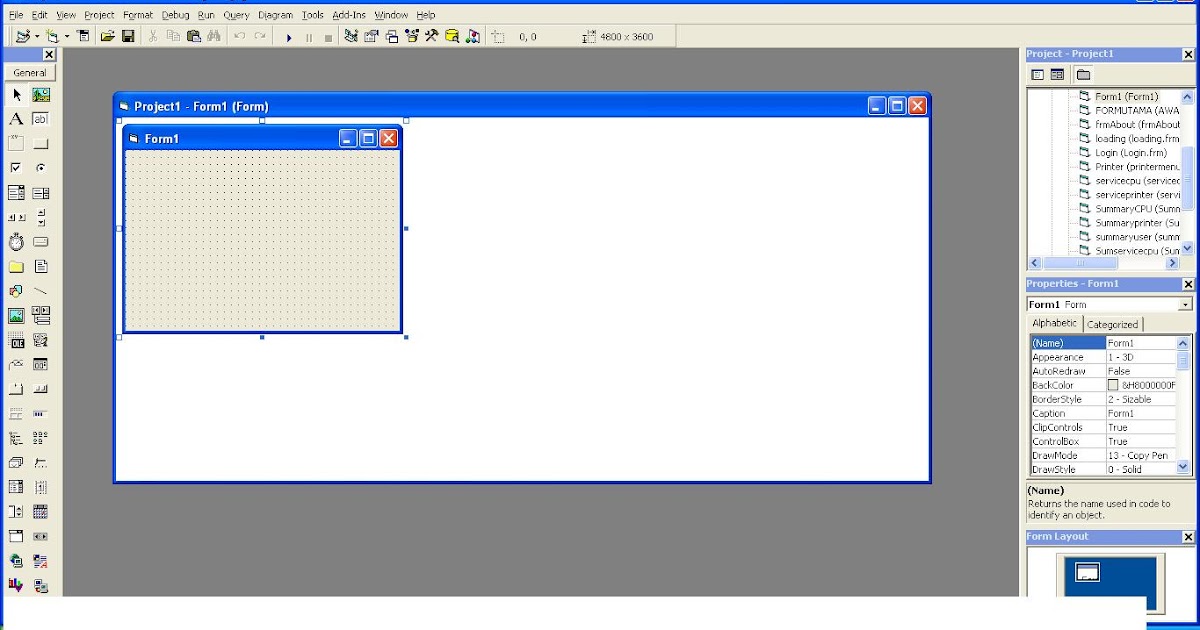Click the Save Project toolbar icon
This screenshot has width=1200, height=630.
point(127,36)
